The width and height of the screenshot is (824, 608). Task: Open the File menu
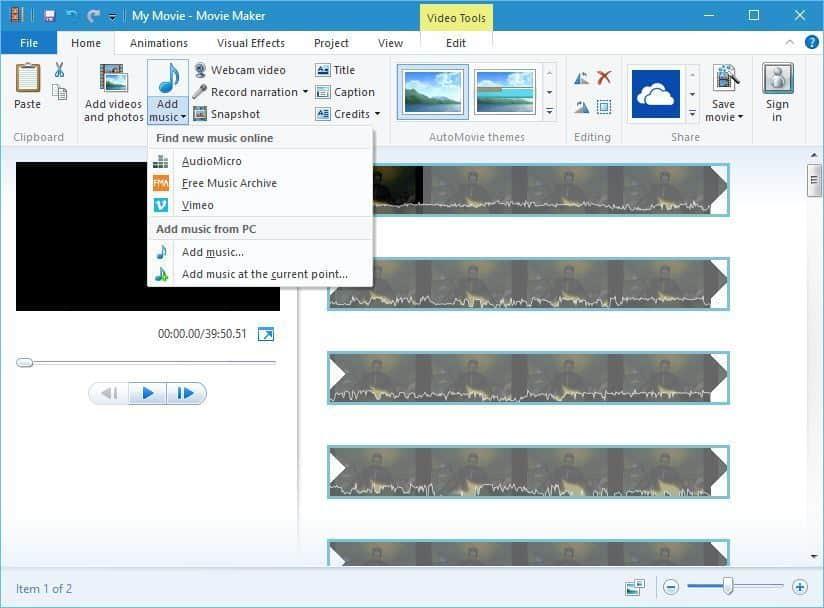(29, 43)
